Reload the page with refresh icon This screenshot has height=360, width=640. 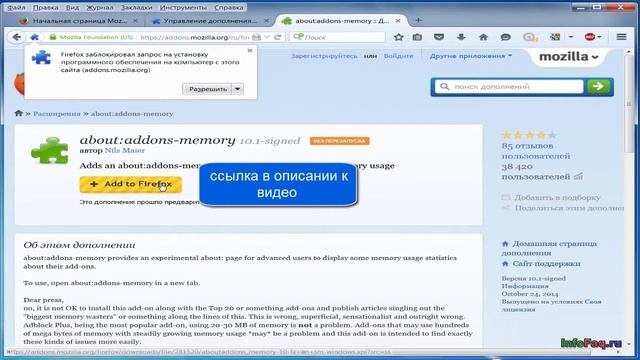(278, 37)
